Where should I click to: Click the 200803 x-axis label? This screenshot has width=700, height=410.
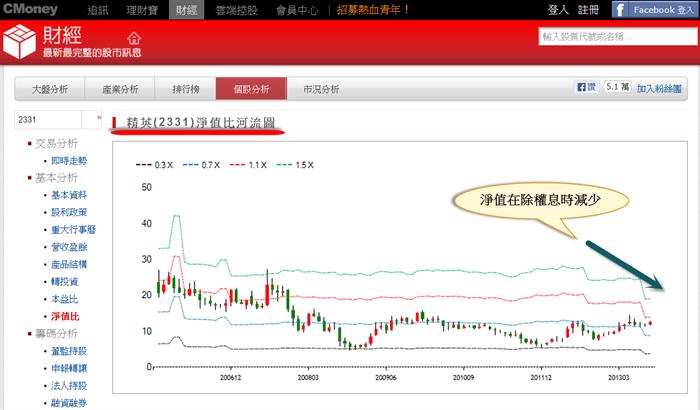click(x=308, y=377)
